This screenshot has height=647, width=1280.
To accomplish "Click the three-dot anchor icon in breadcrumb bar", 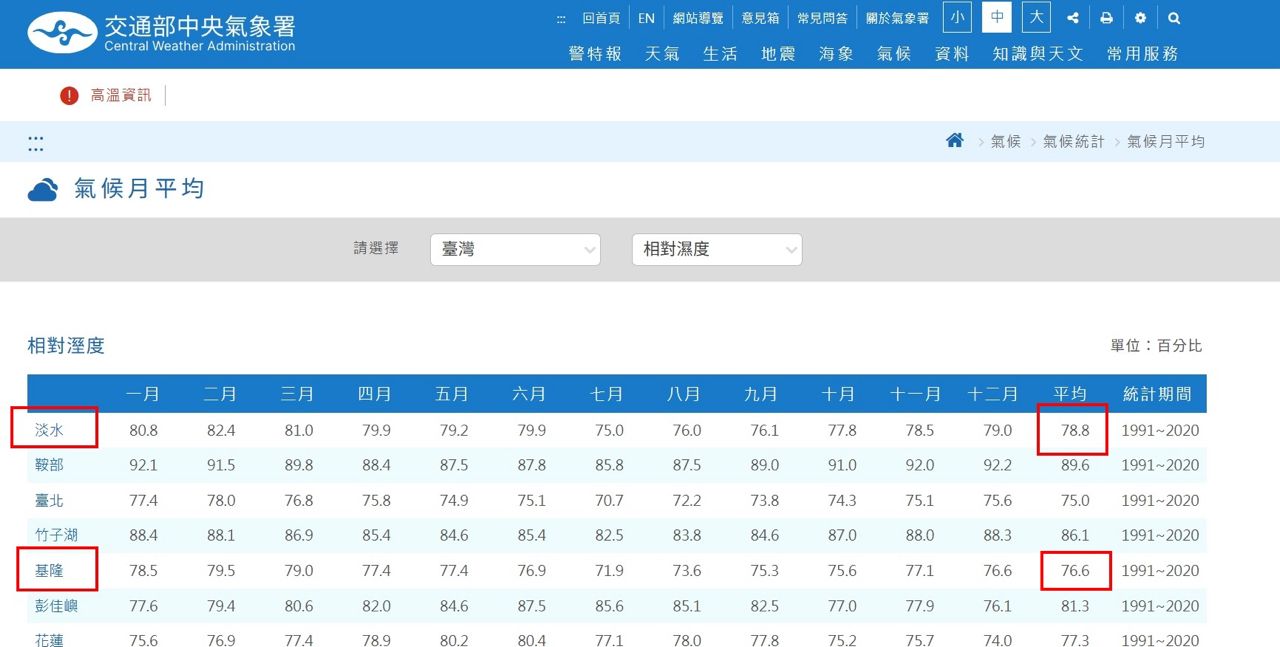I will (x=36, y=144).
